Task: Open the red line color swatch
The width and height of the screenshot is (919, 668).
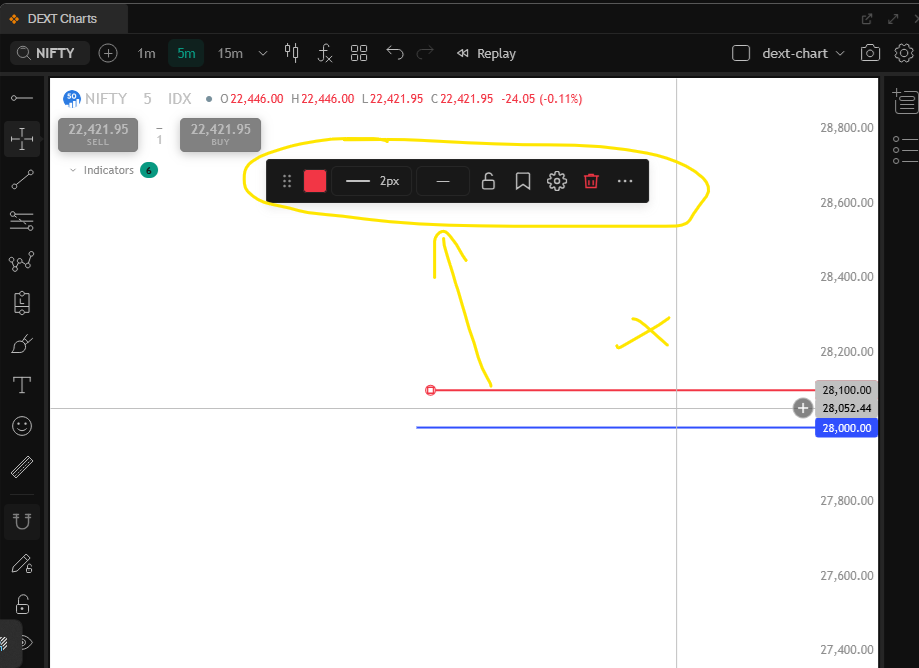Action: tap(315, 181)
